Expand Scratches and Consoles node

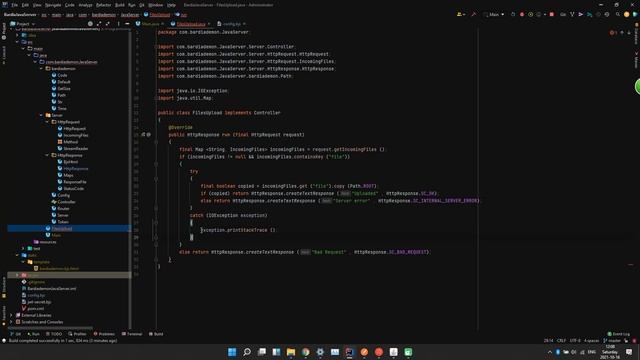[11, 322]
